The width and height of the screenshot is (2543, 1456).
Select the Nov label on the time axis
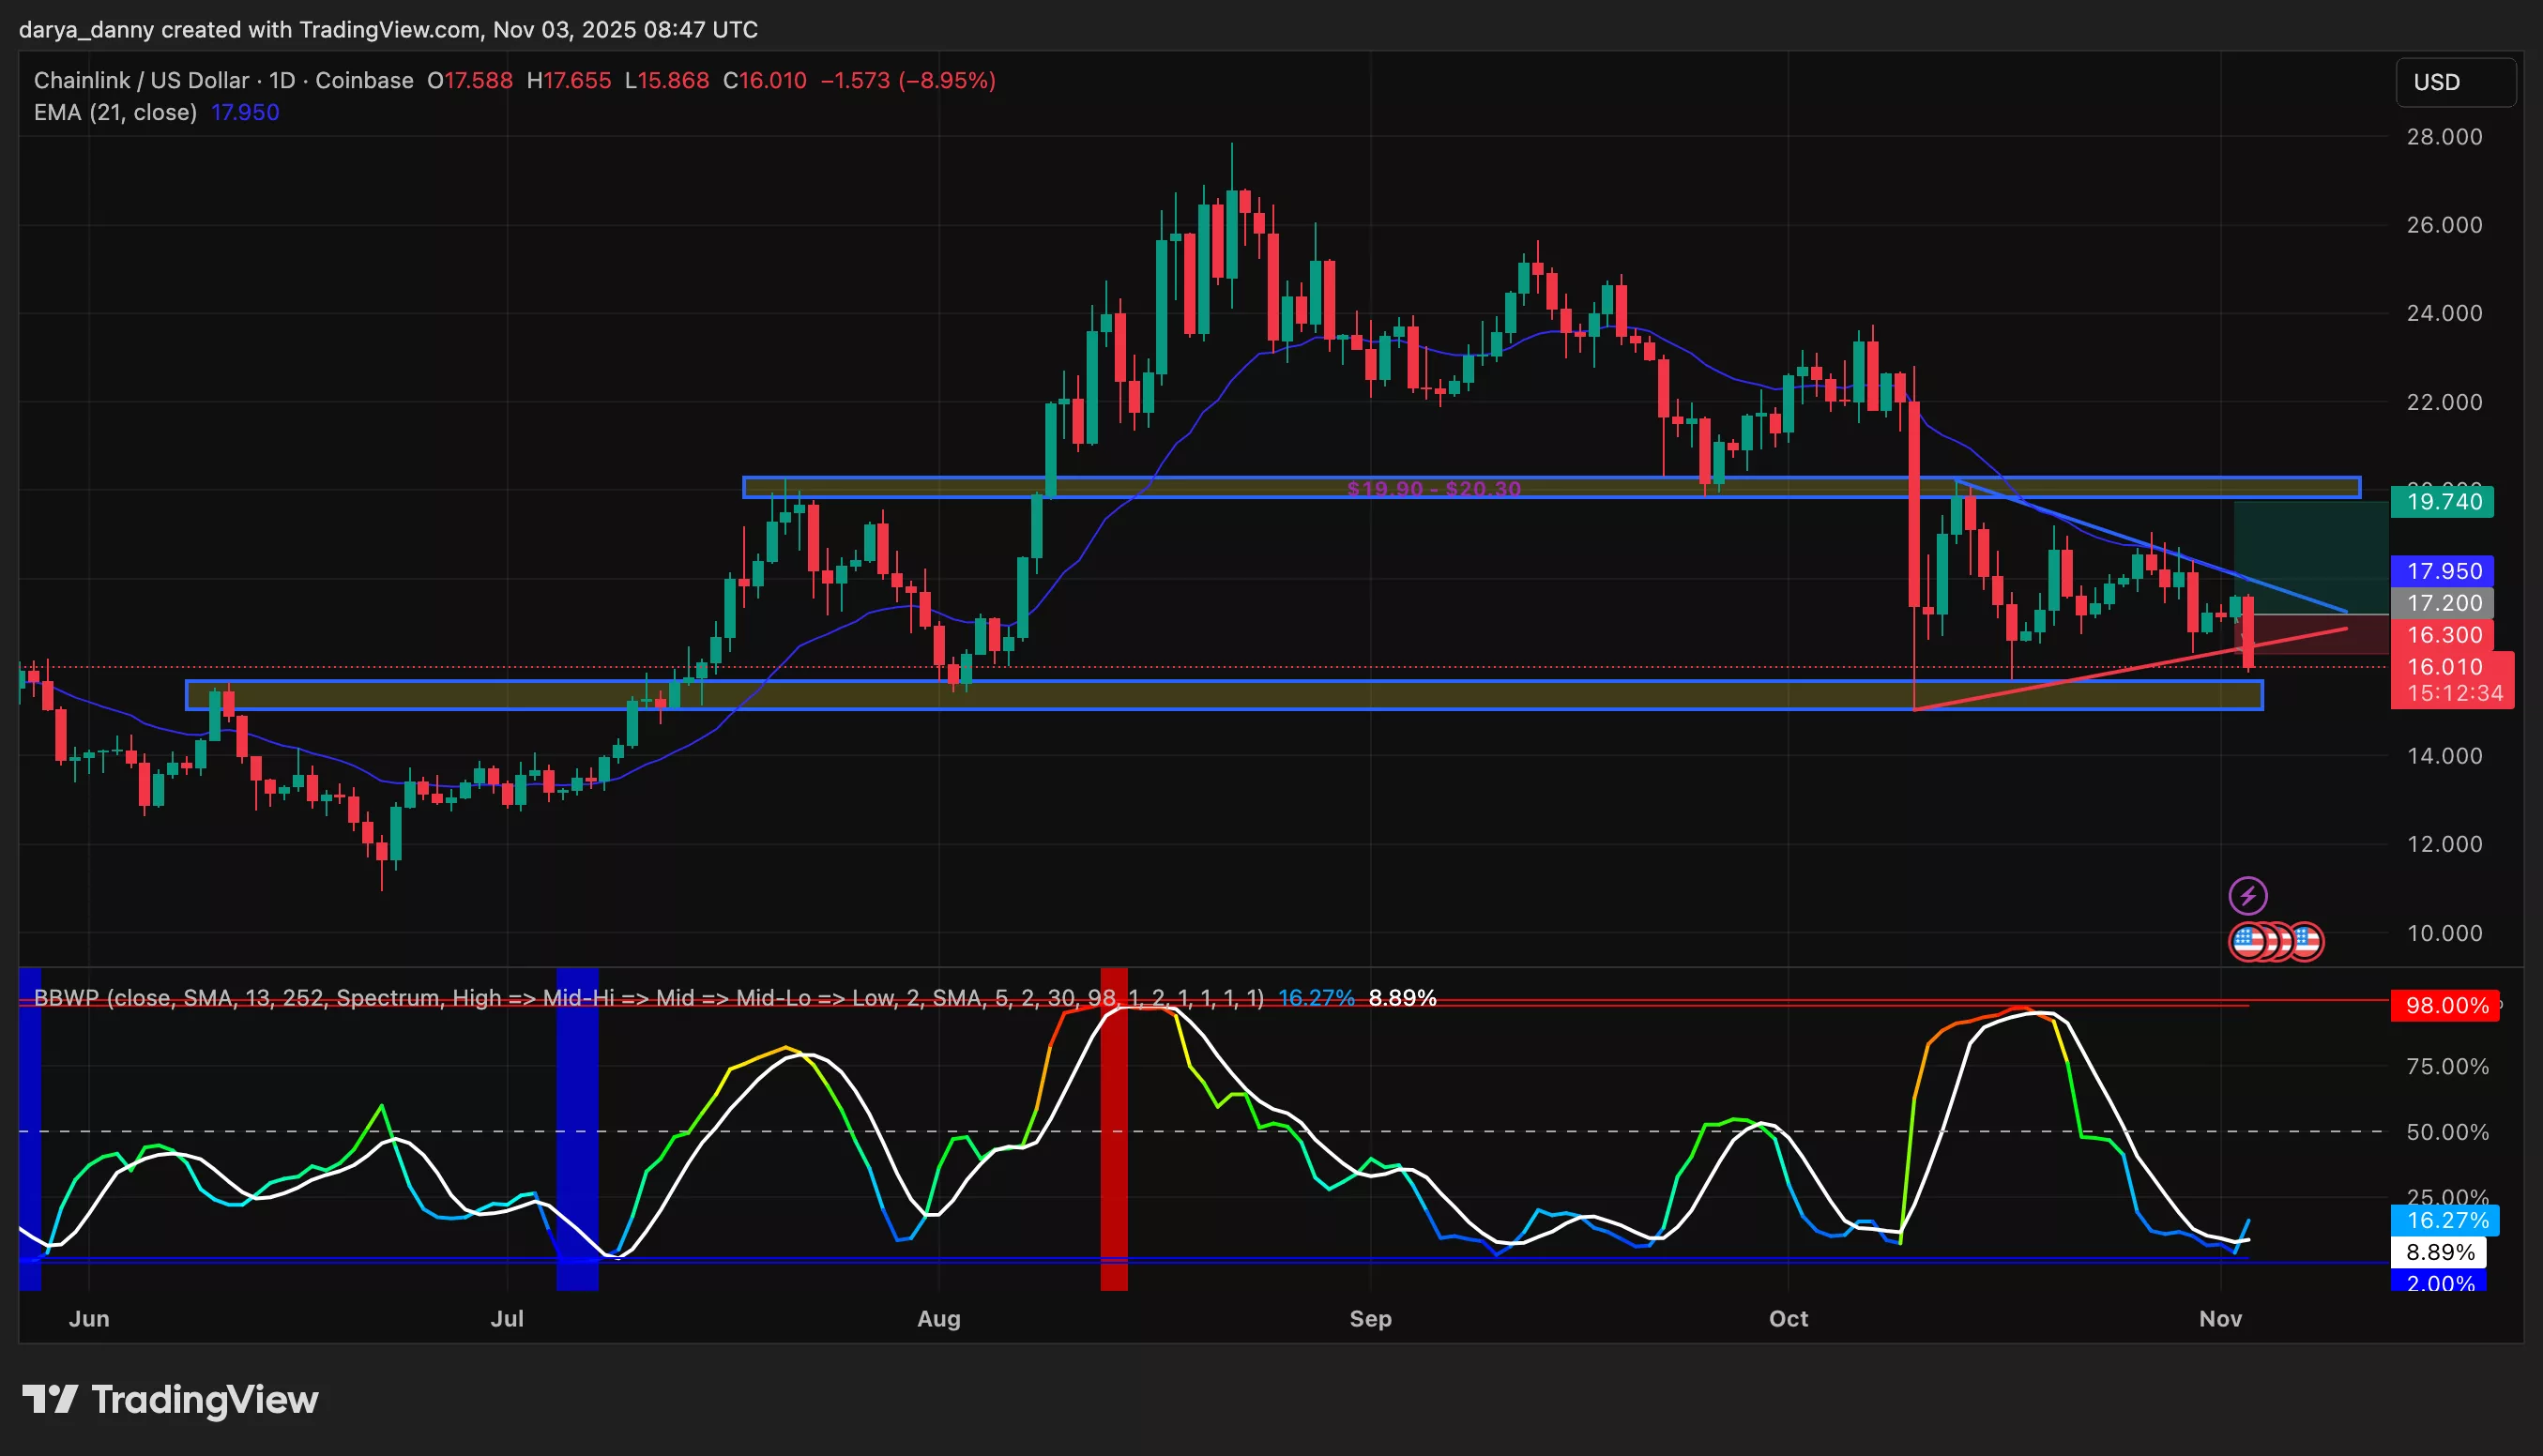tap(2222, 1319)
